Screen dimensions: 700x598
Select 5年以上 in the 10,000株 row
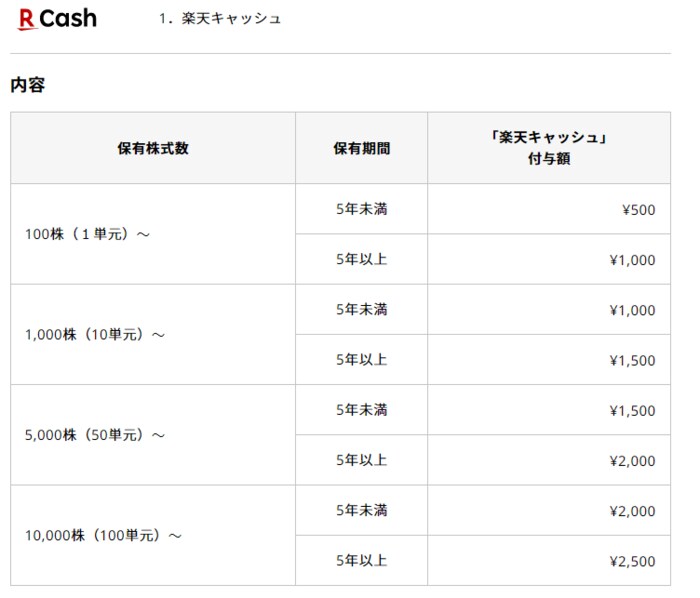pyautogui.click(x=361, y=560)
